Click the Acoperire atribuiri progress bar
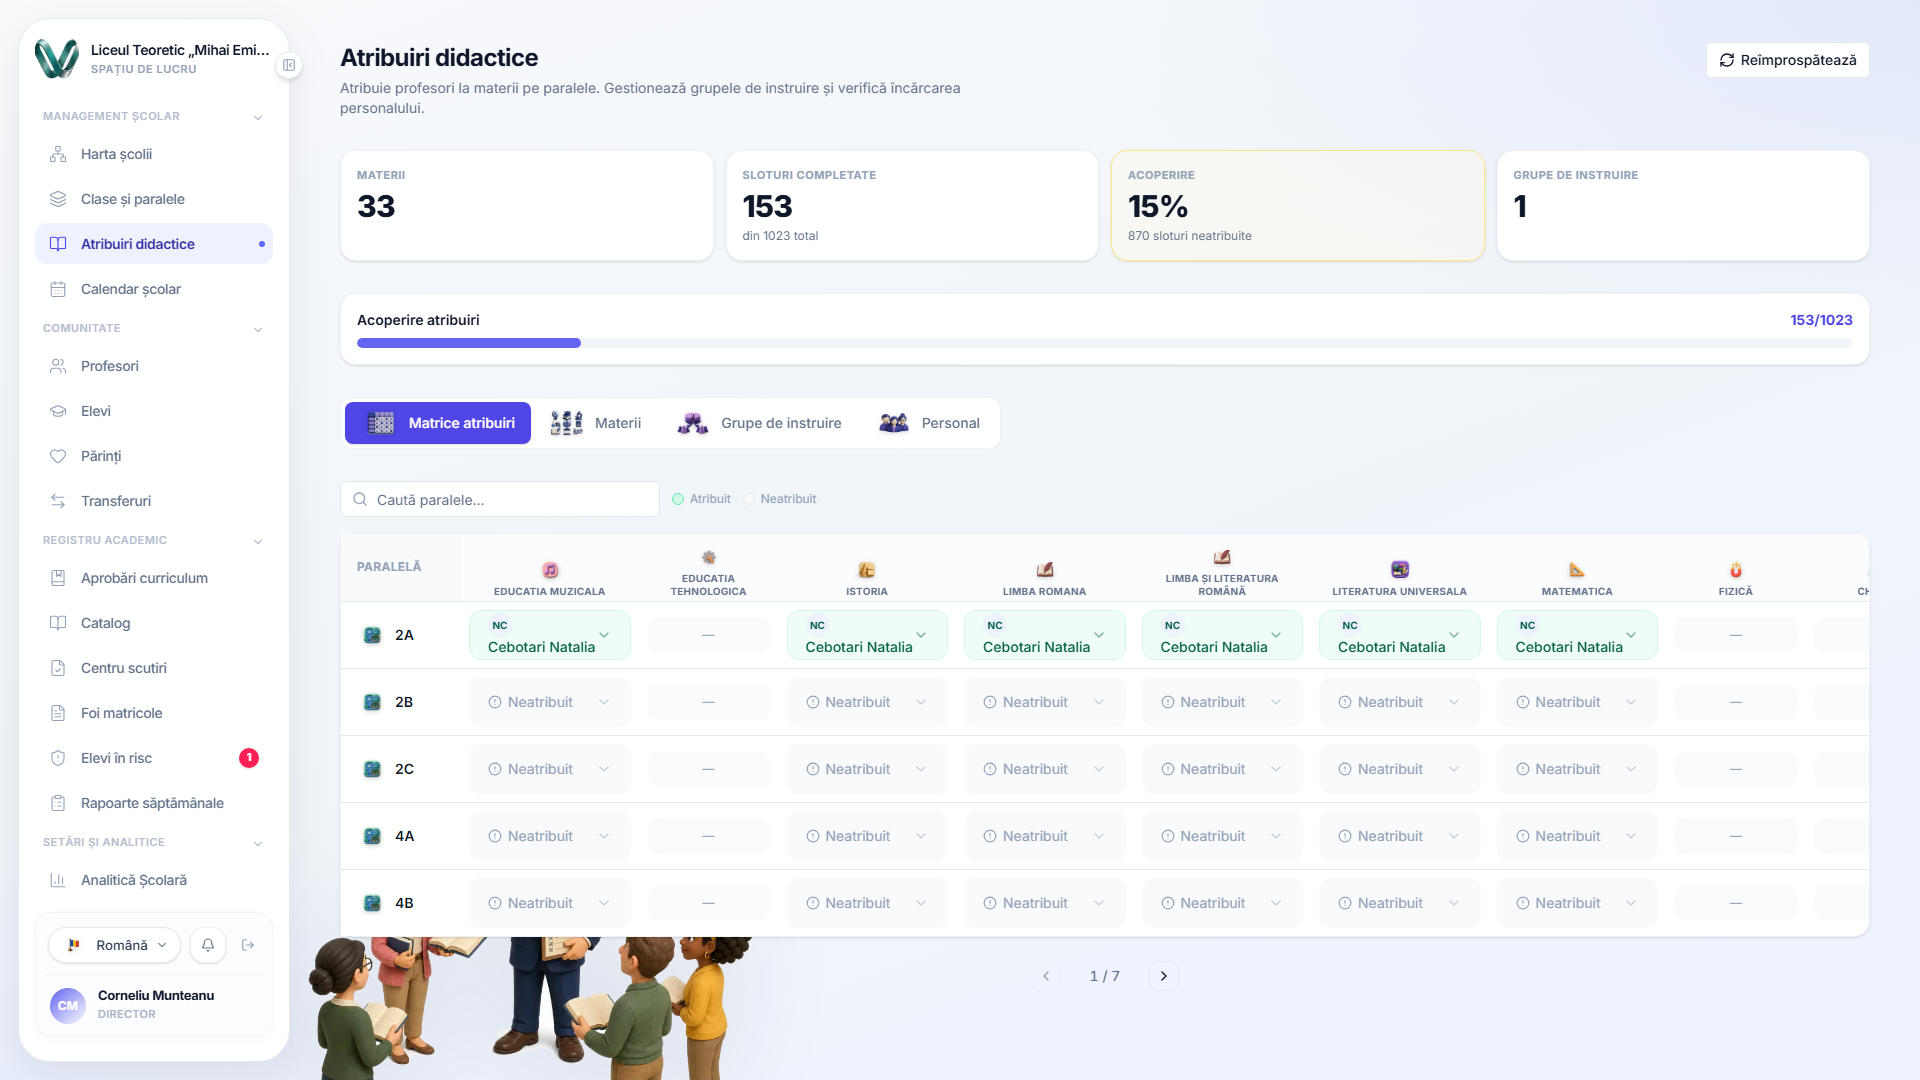This screenshot has height=1080, width=1920. [x=1105, y=343]
